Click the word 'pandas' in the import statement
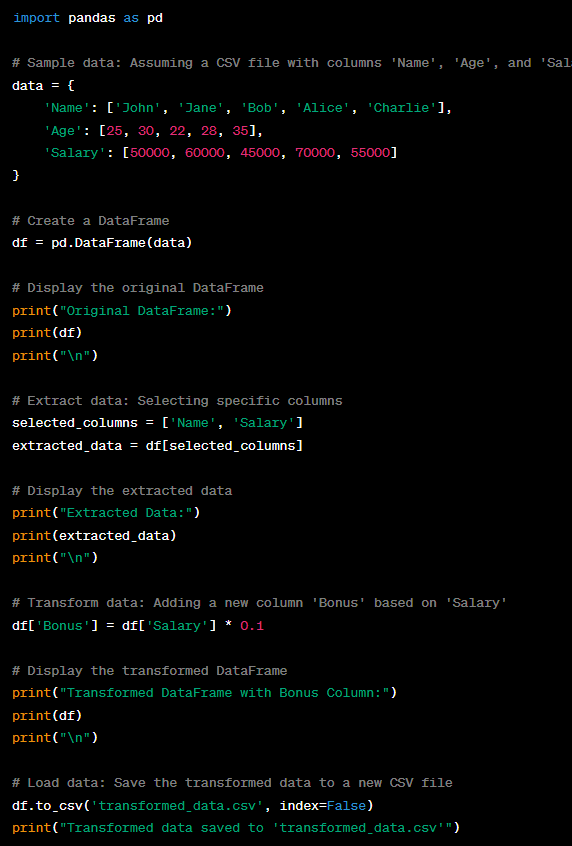 pos(91,18)
